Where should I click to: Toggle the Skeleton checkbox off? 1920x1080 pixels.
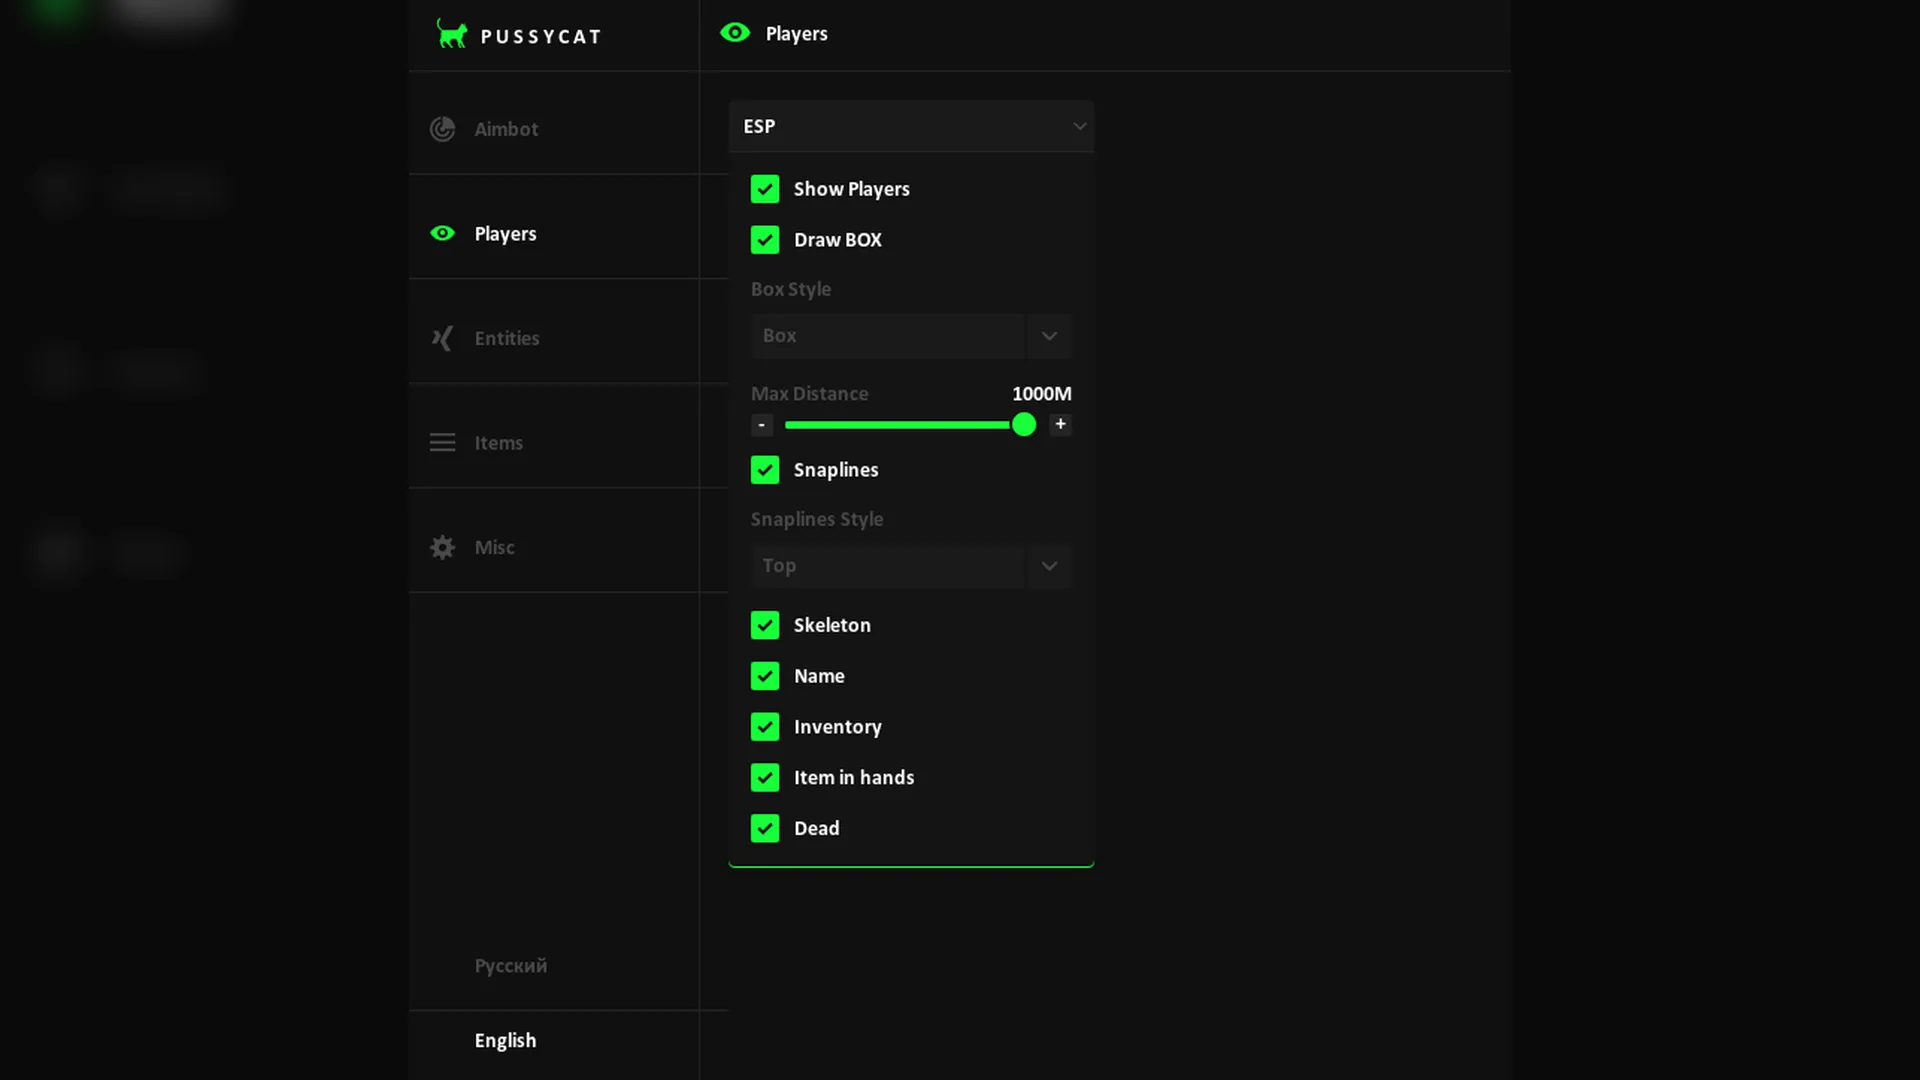pyautogui.click(x=765, y=625)
